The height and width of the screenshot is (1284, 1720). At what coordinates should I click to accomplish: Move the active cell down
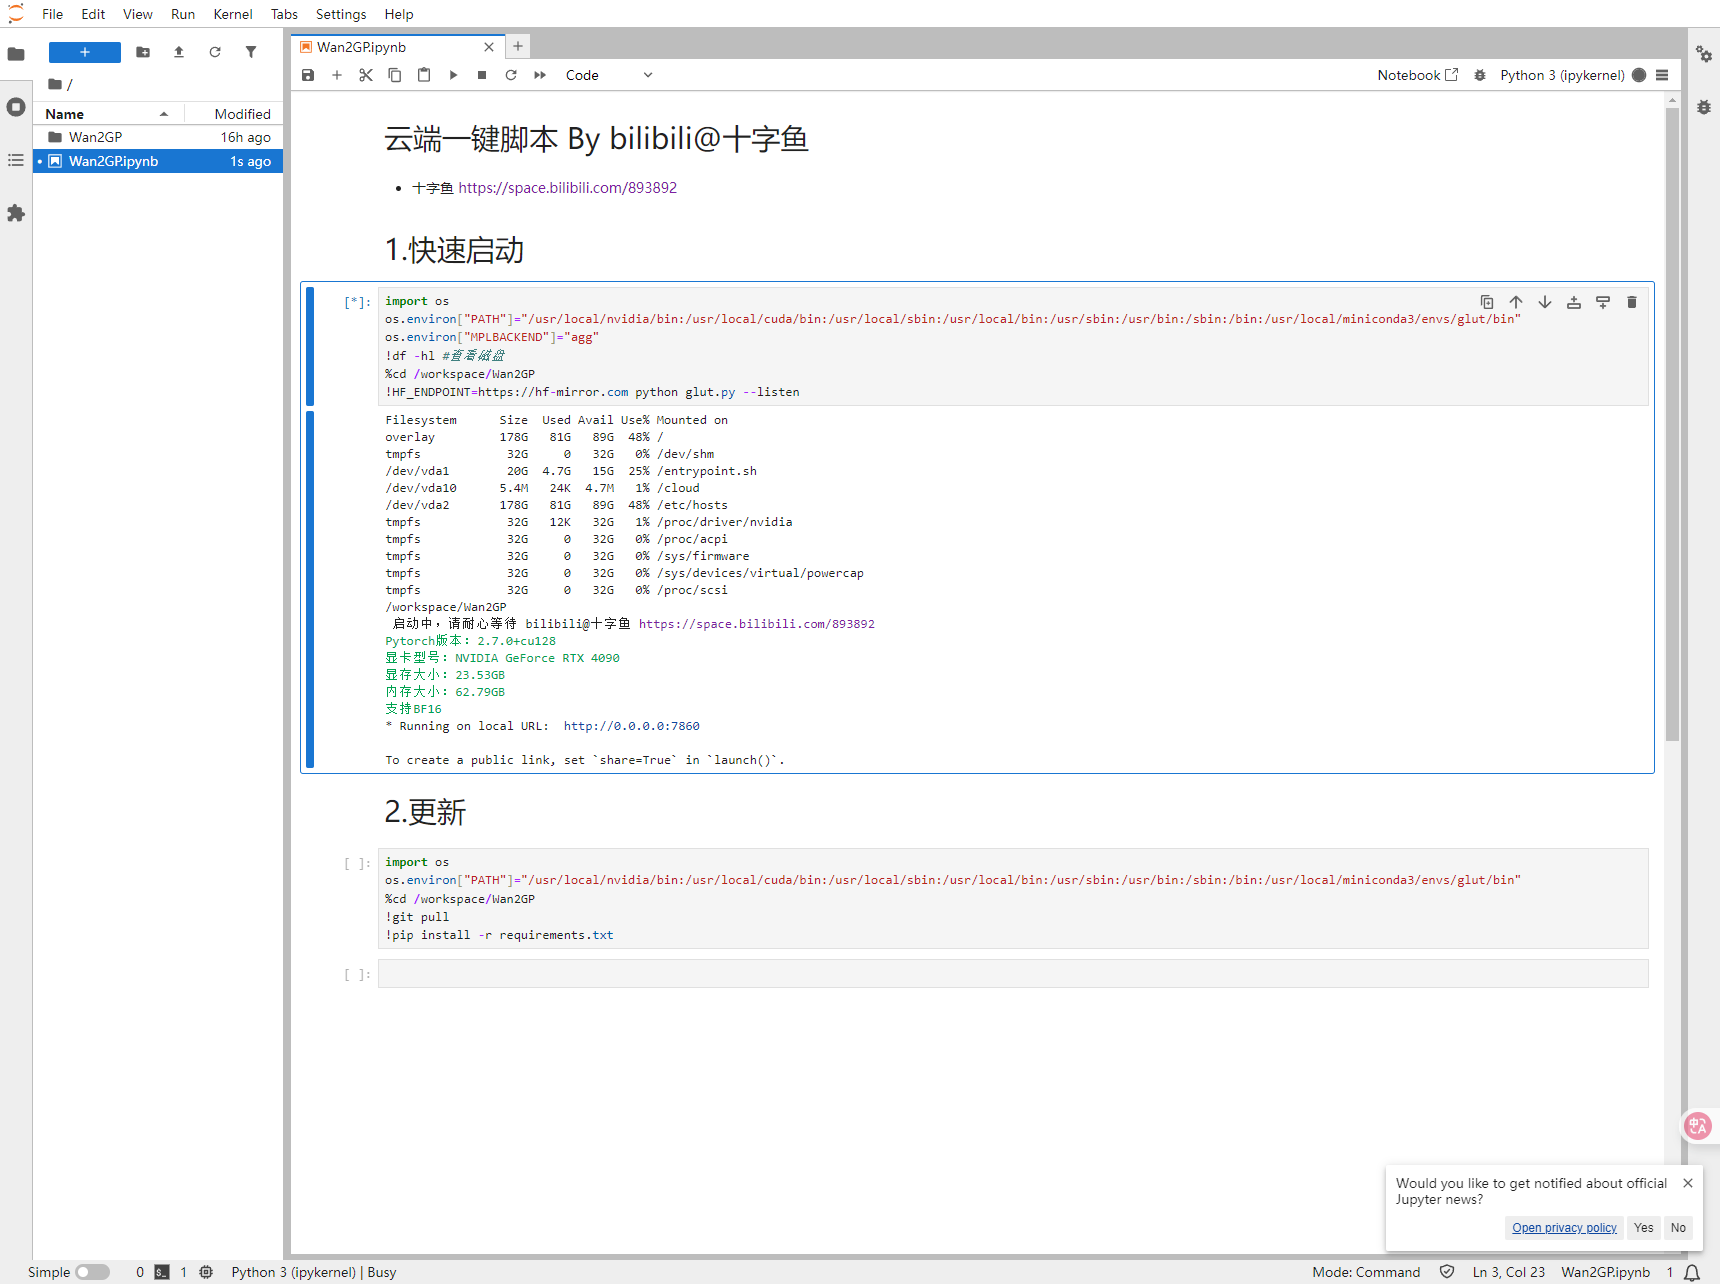pos(1545,302)
